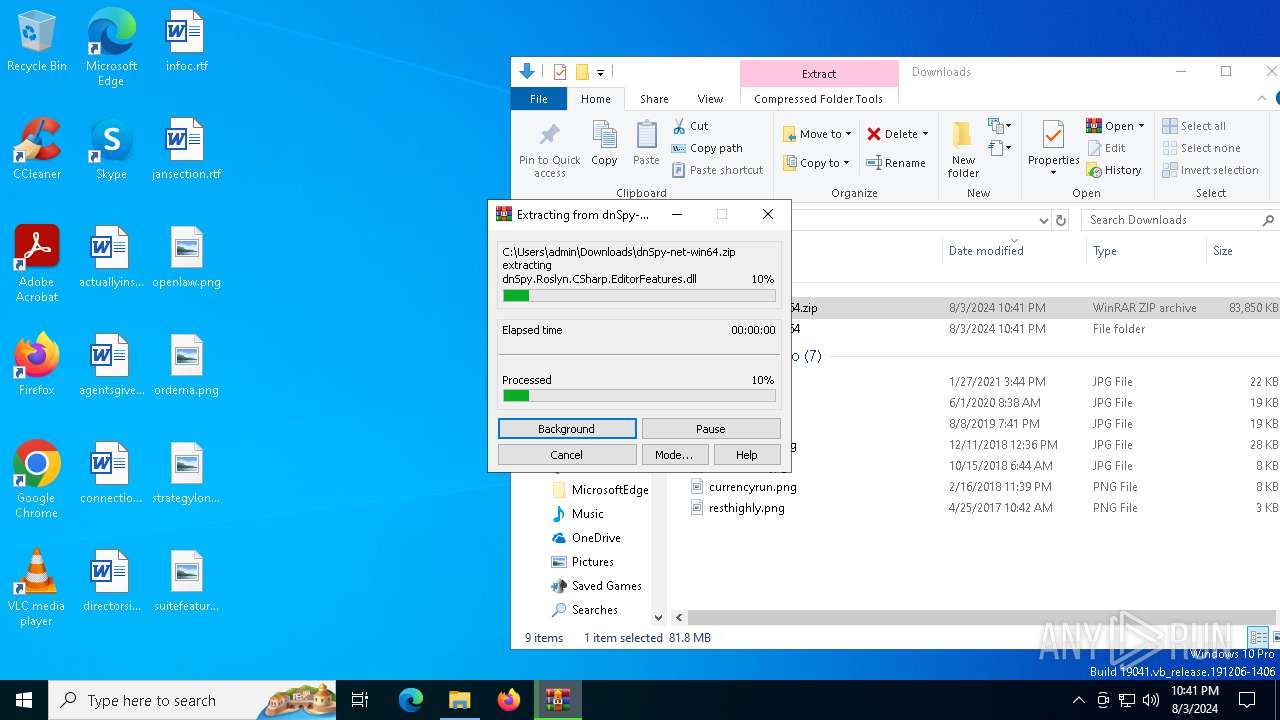1280x720 pixels.
Task: Open CCleaner desktop shortcut
Action: coord(37,150)
